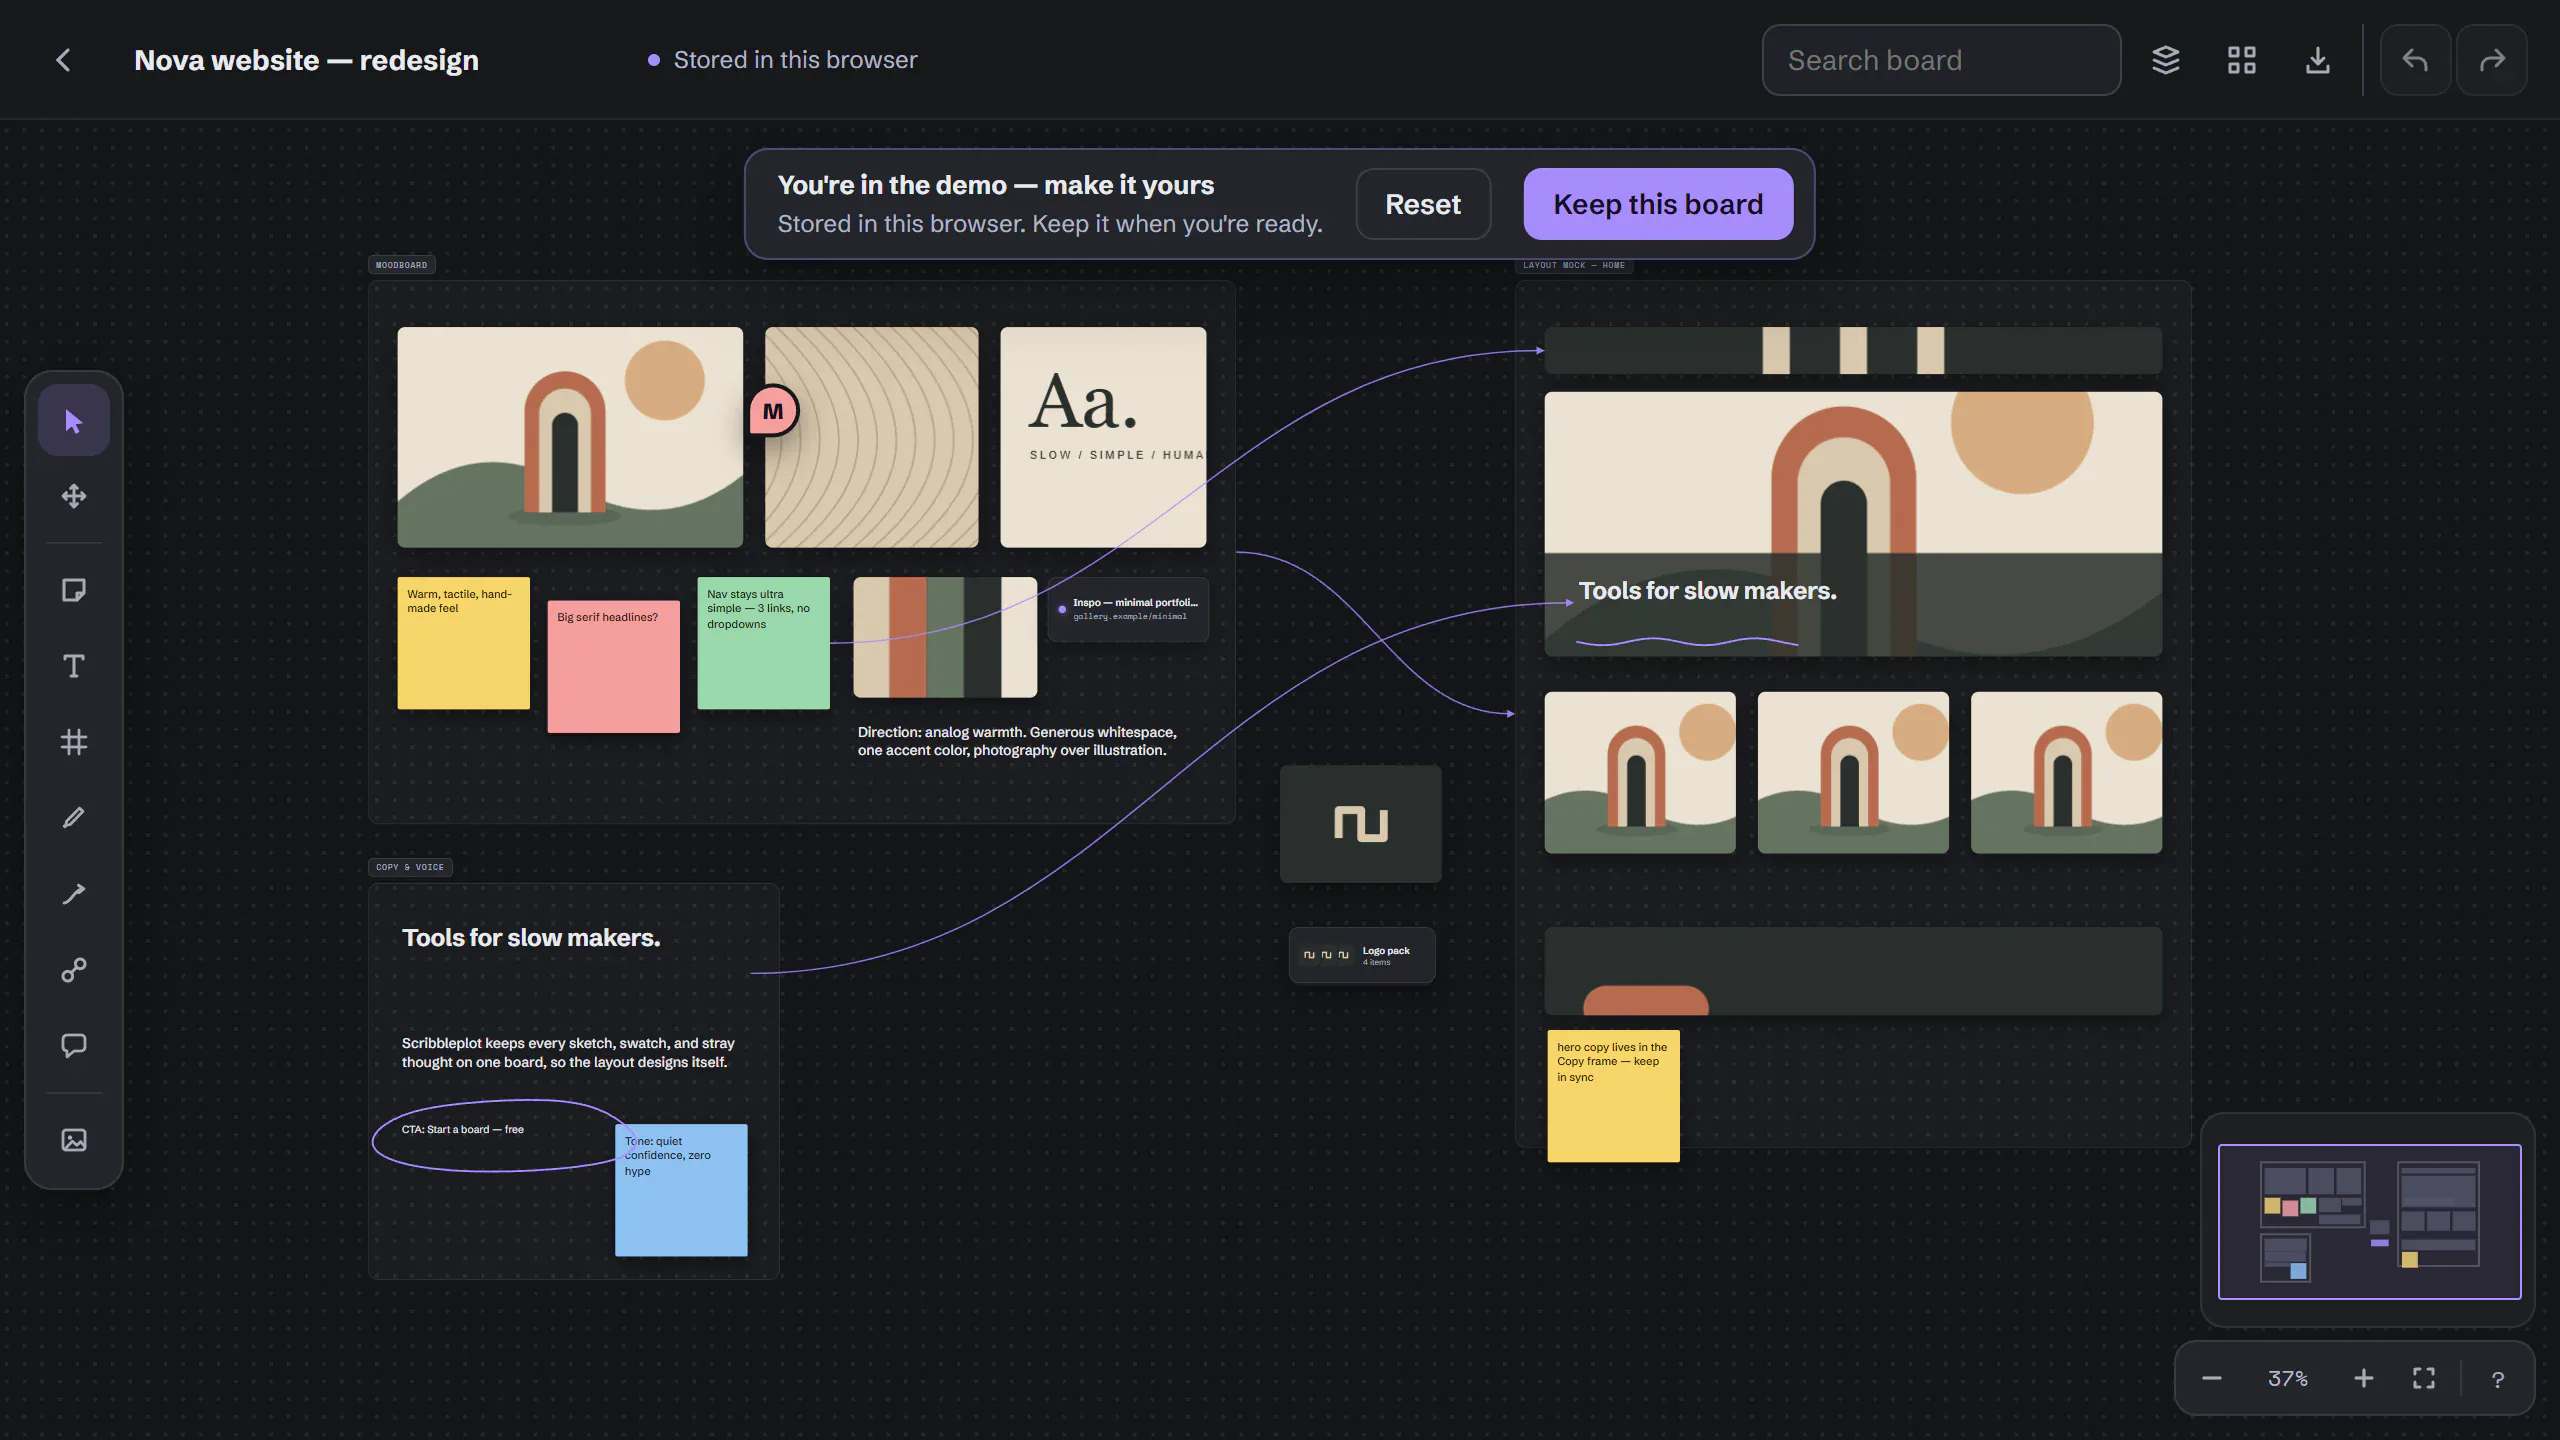The width and height of the screenshot is (2560, 1440).
Task: Select the arrow line tool
Action: coord(74,894)
